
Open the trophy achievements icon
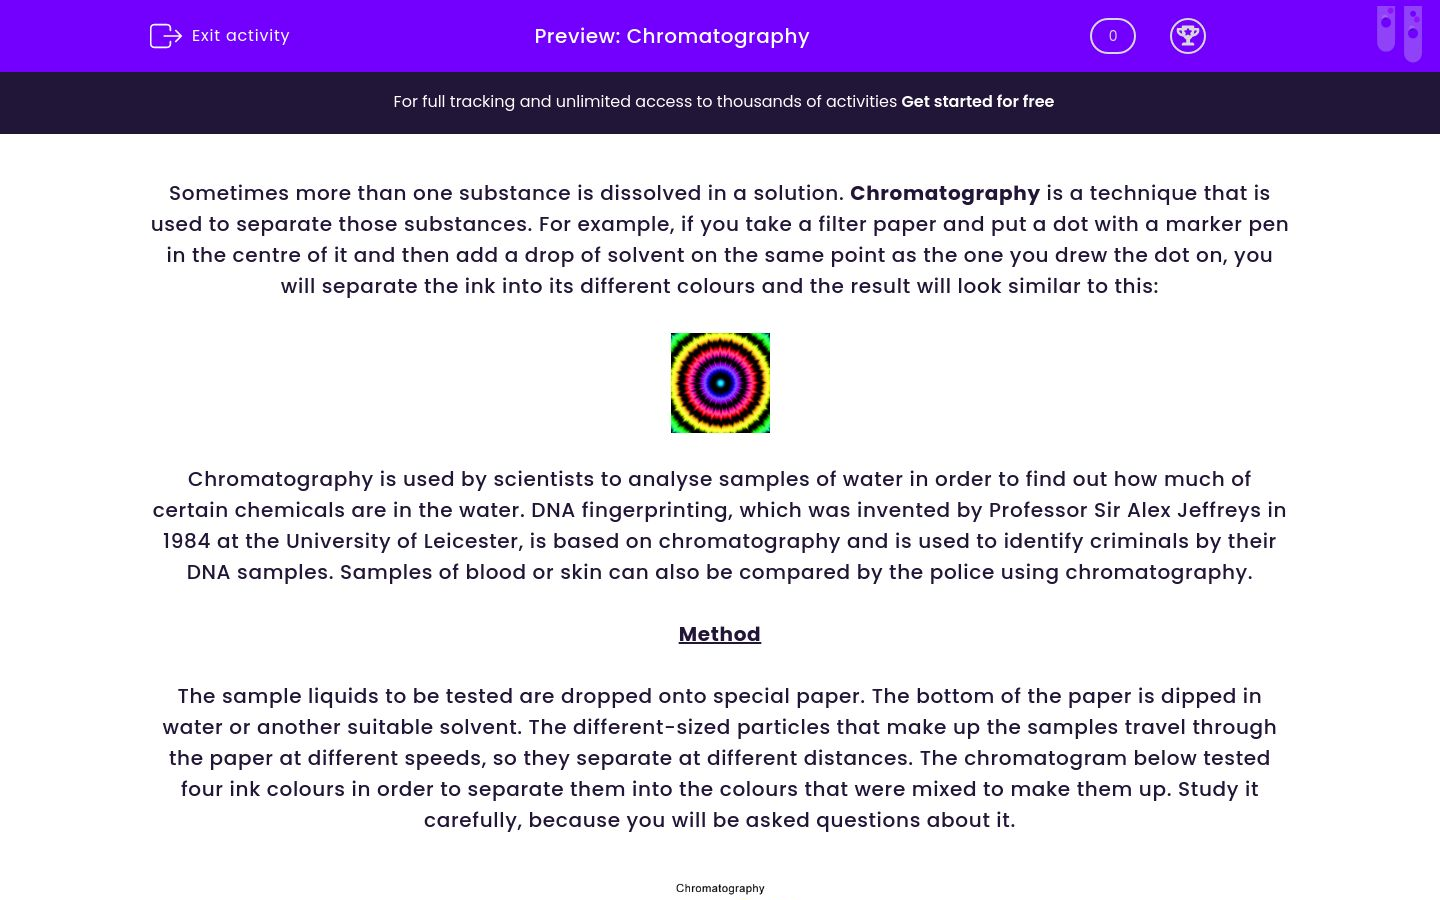pyautogui.click(x=1188, y=35)
